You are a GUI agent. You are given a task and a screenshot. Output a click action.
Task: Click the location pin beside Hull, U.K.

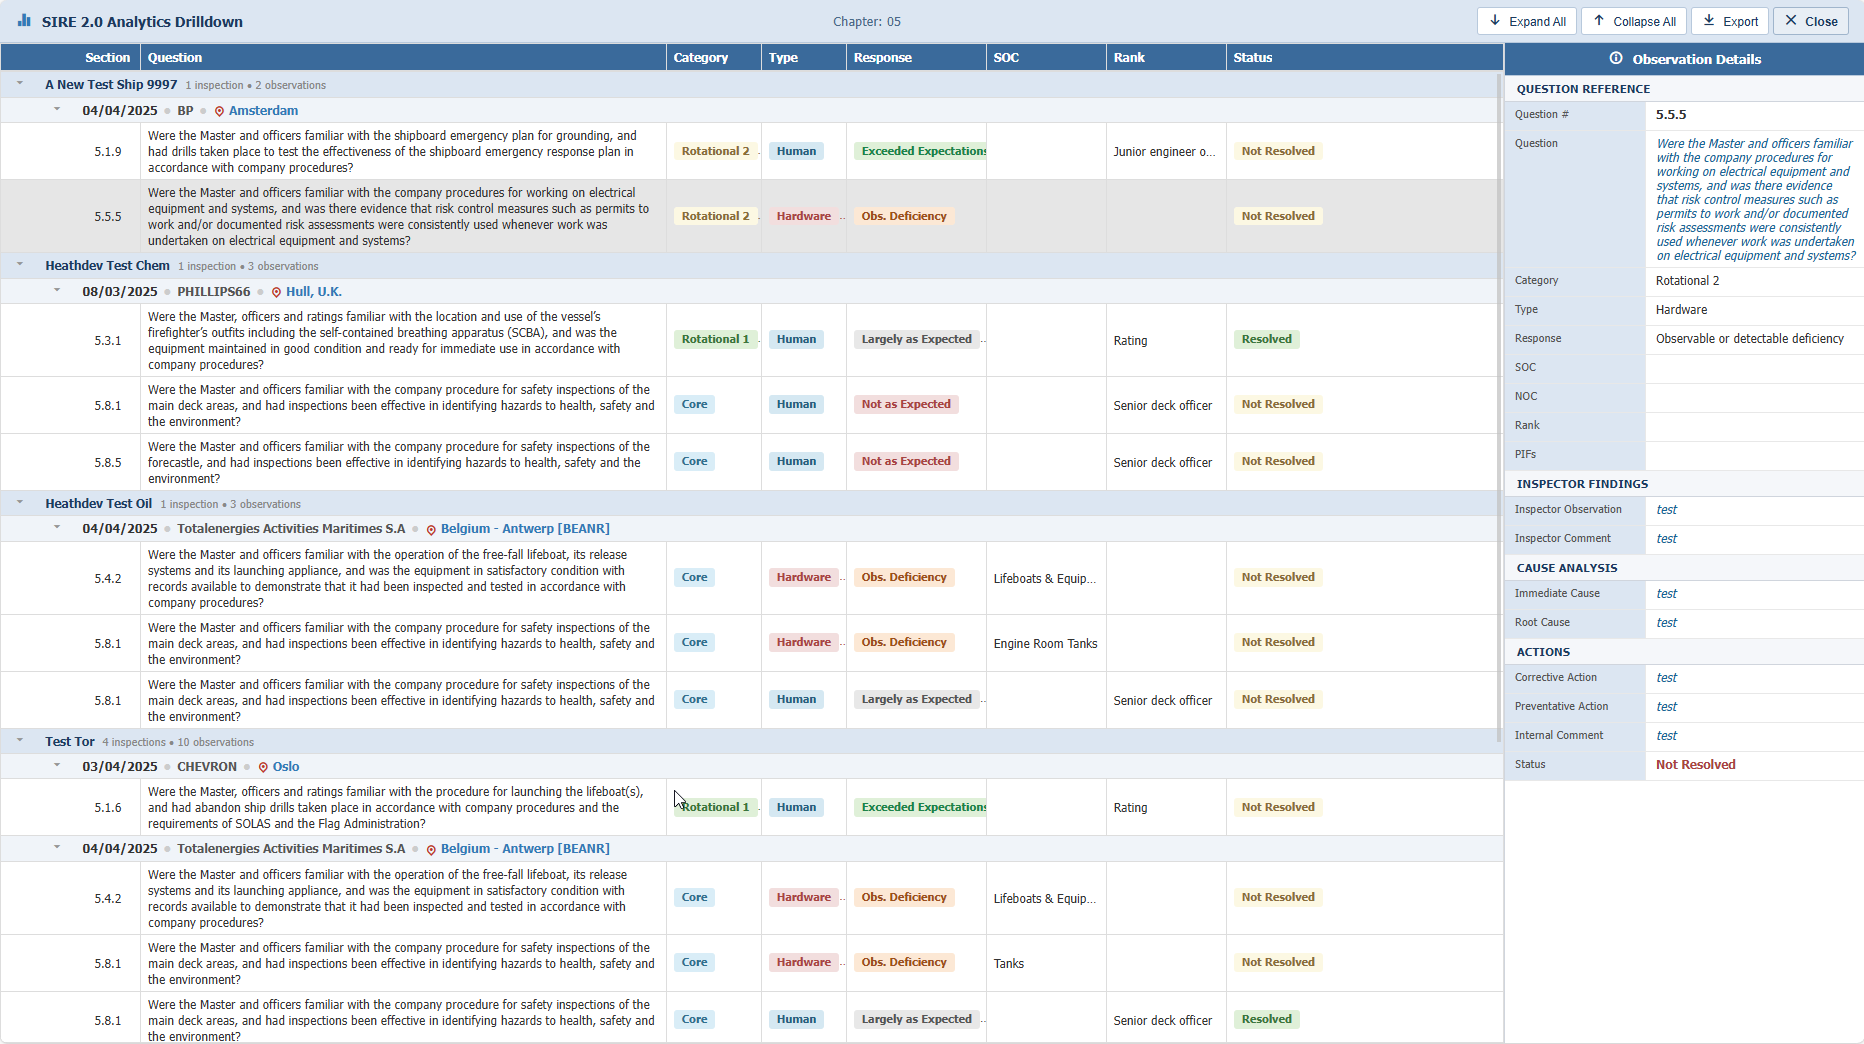(276, 292)
